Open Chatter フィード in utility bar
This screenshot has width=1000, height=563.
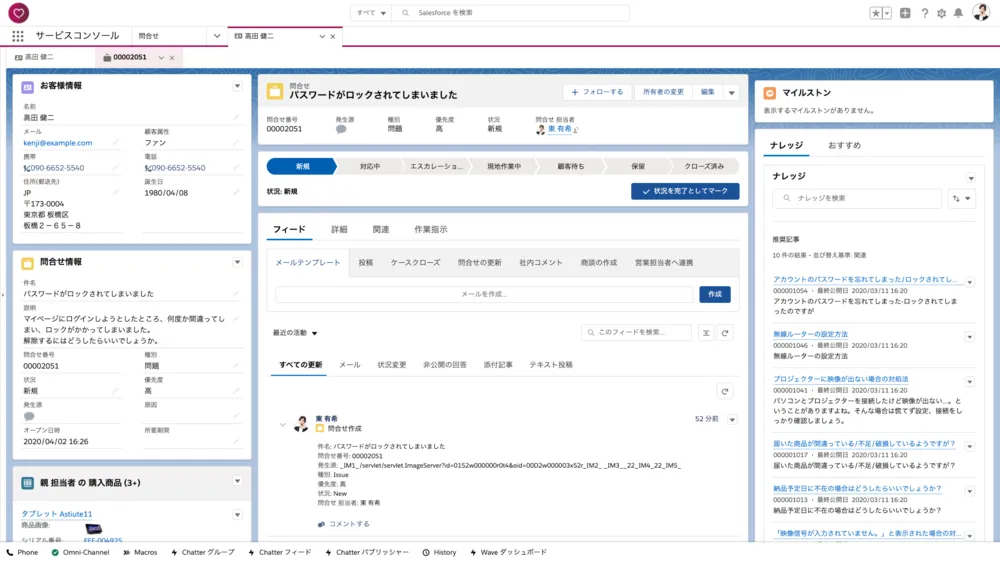[x=279, y=552]
